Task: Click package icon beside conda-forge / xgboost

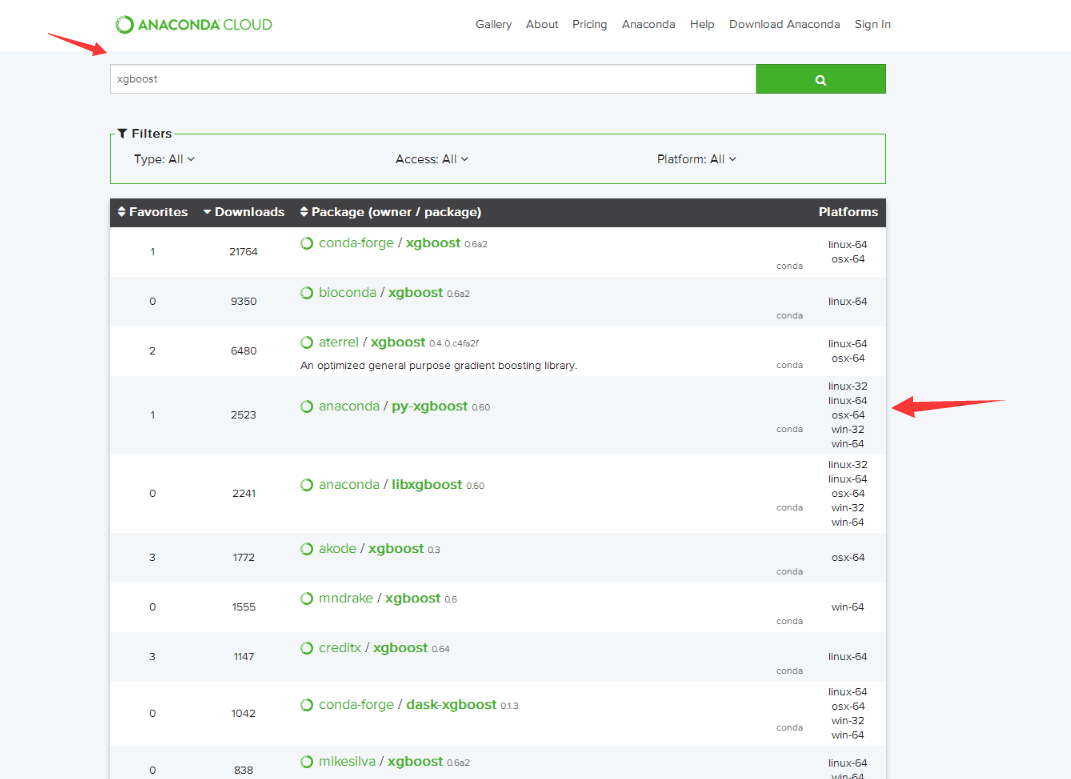Action: [x=307, y=243]
